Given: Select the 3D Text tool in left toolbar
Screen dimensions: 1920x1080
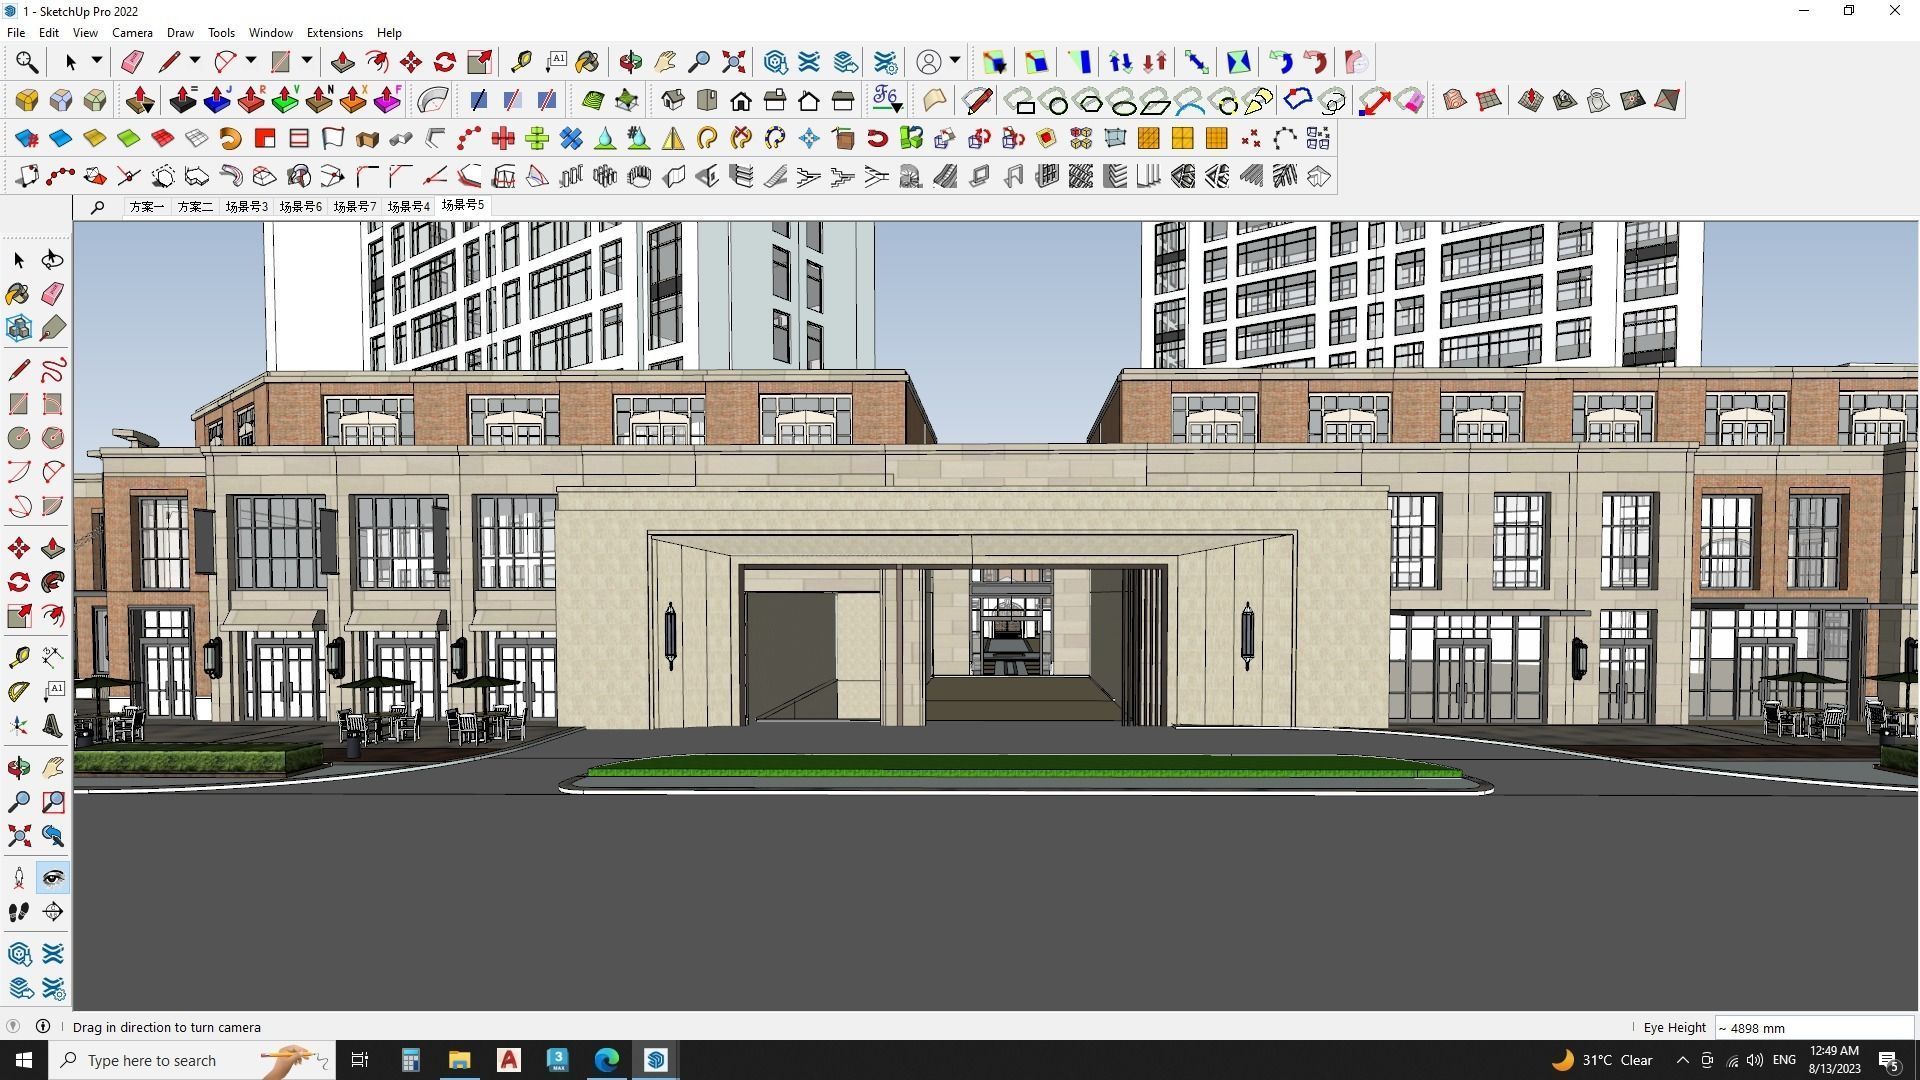Looking at the screenshot, I should [52, 725].
